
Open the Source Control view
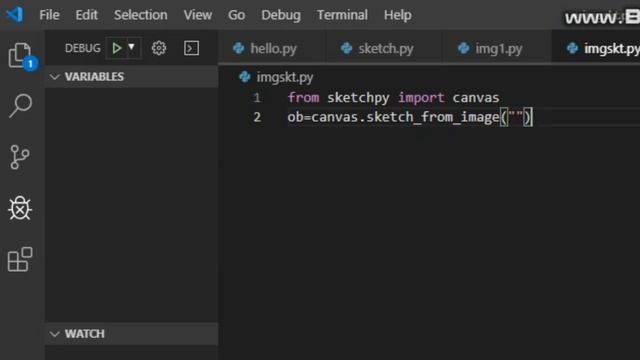click(x=20, y=157)
